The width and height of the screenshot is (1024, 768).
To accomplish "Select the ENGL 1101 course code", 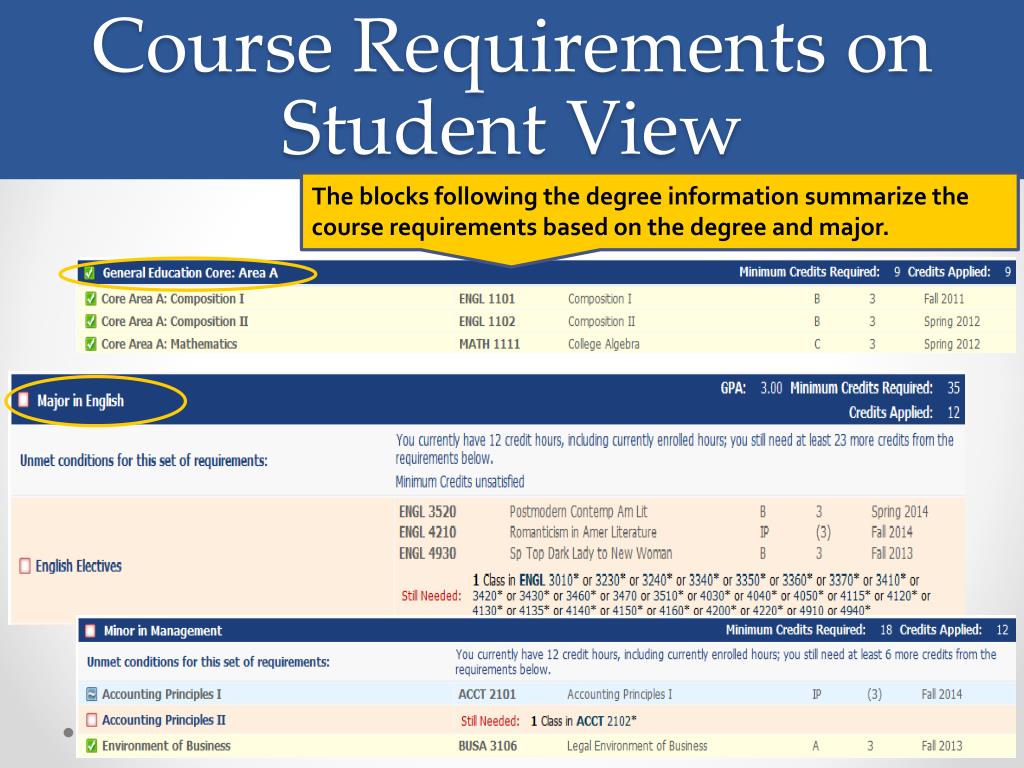I will pyautogui.click(x=487, y=299).
